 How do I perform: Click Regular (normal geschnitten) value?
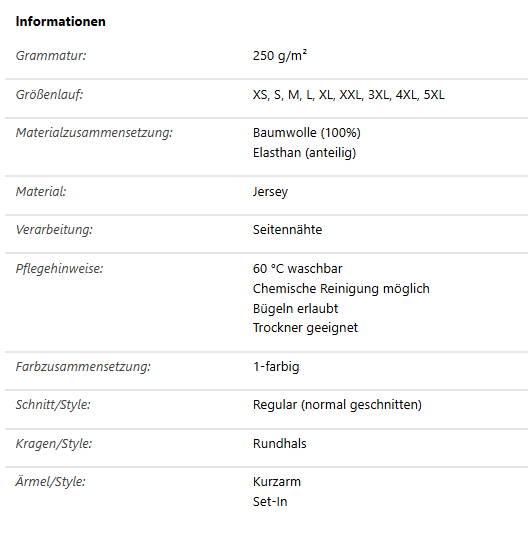click(x=337, y=405)
